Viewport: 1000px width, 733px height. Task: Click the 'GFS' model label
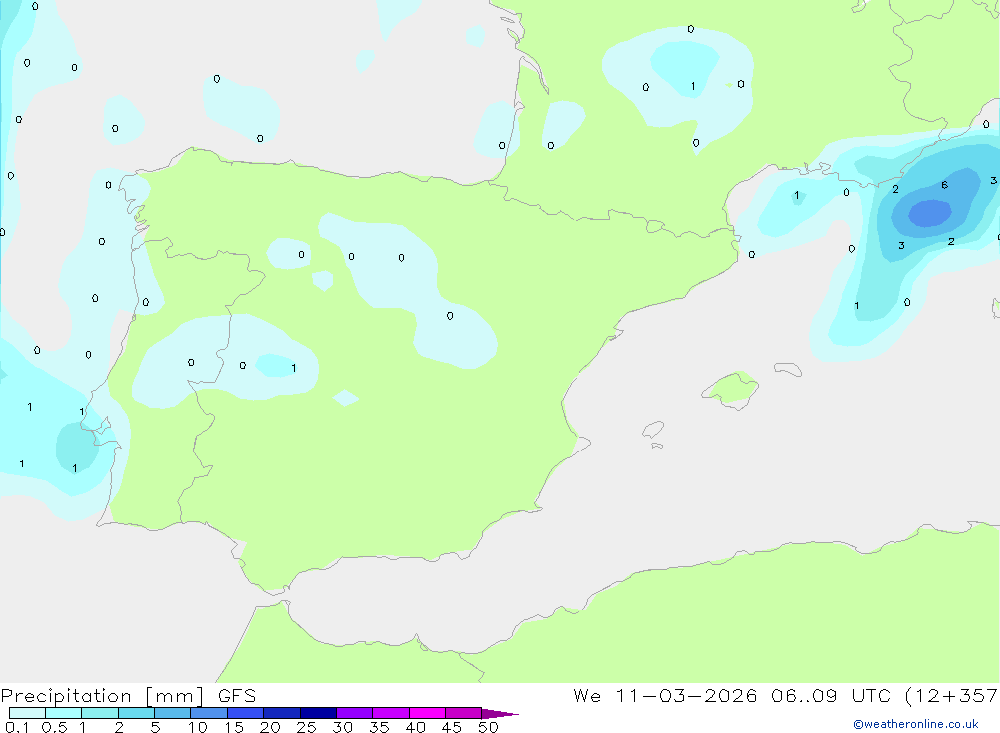237,696
